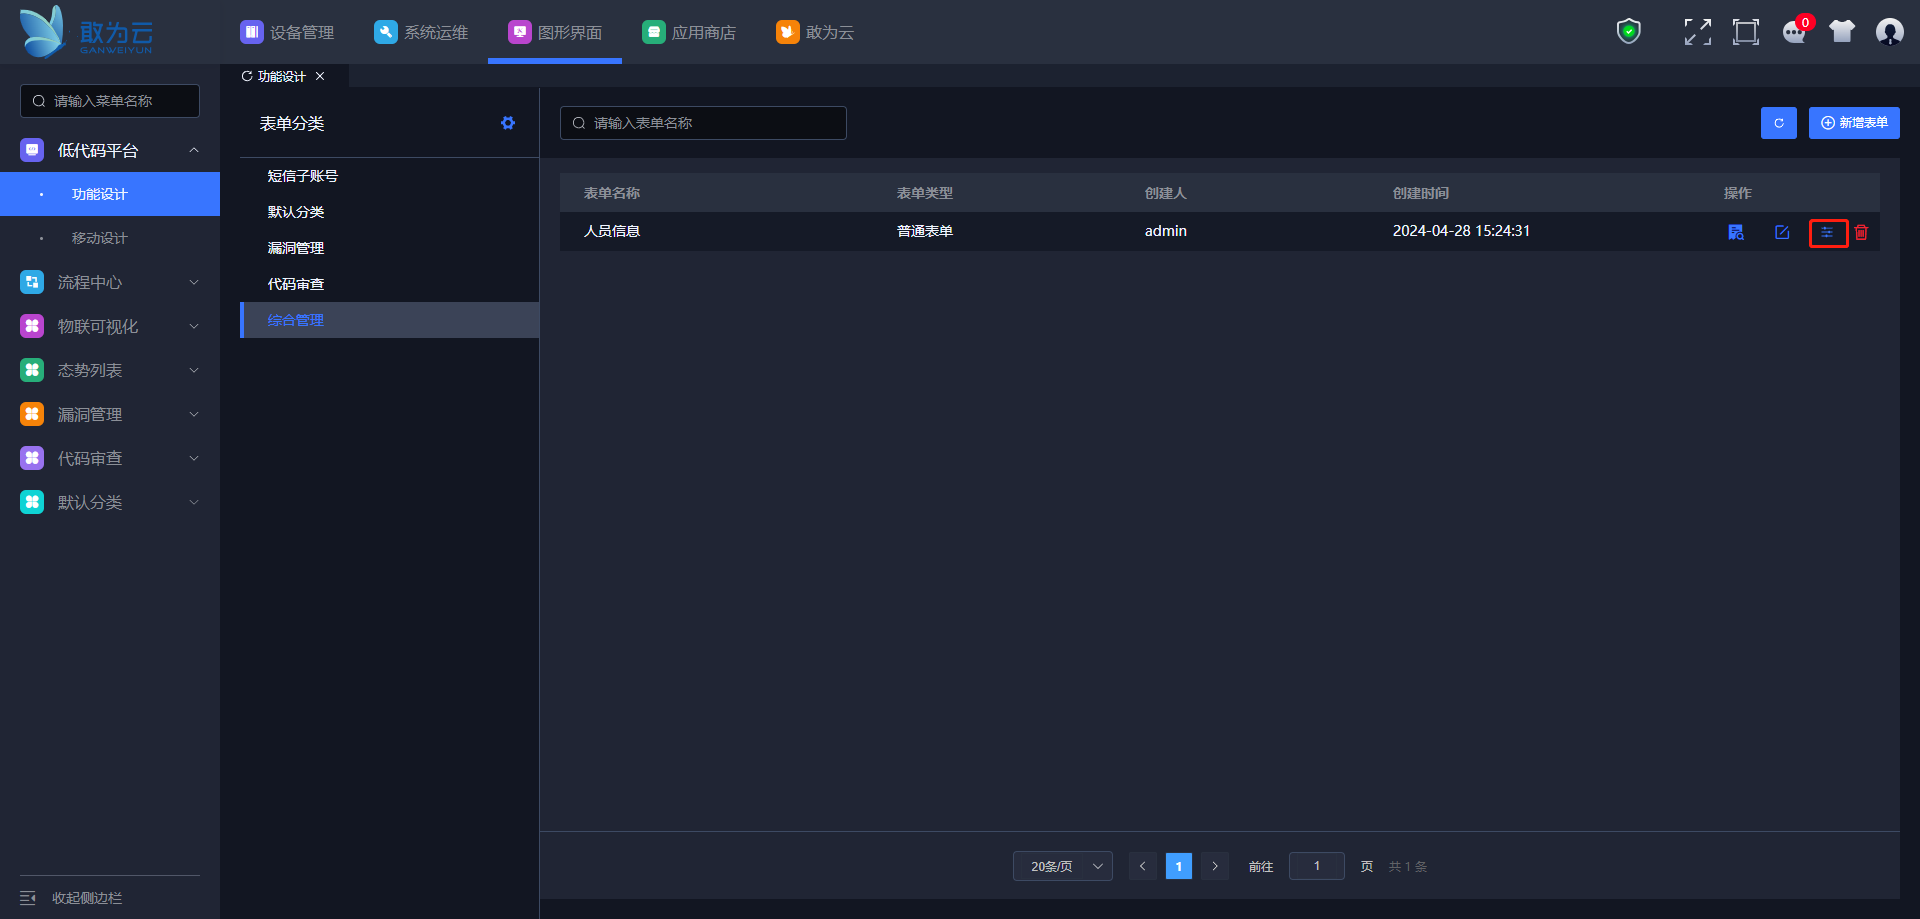Edit the 人员信息 form

pos(1782,232)
